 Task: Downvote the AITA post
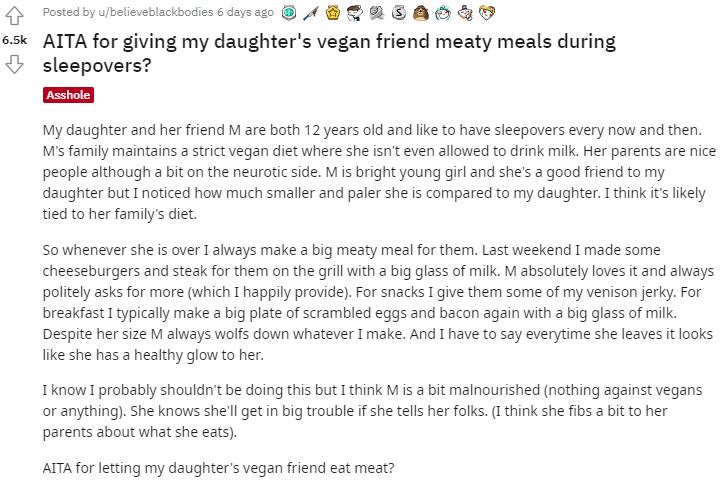click(14, 64)
